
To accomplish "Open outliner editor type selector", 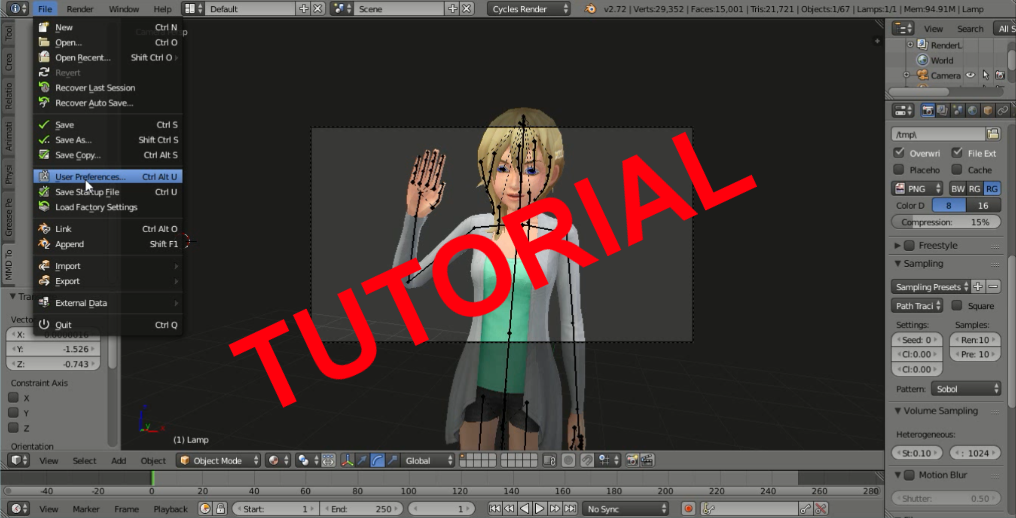I will [x=903, y=29].
